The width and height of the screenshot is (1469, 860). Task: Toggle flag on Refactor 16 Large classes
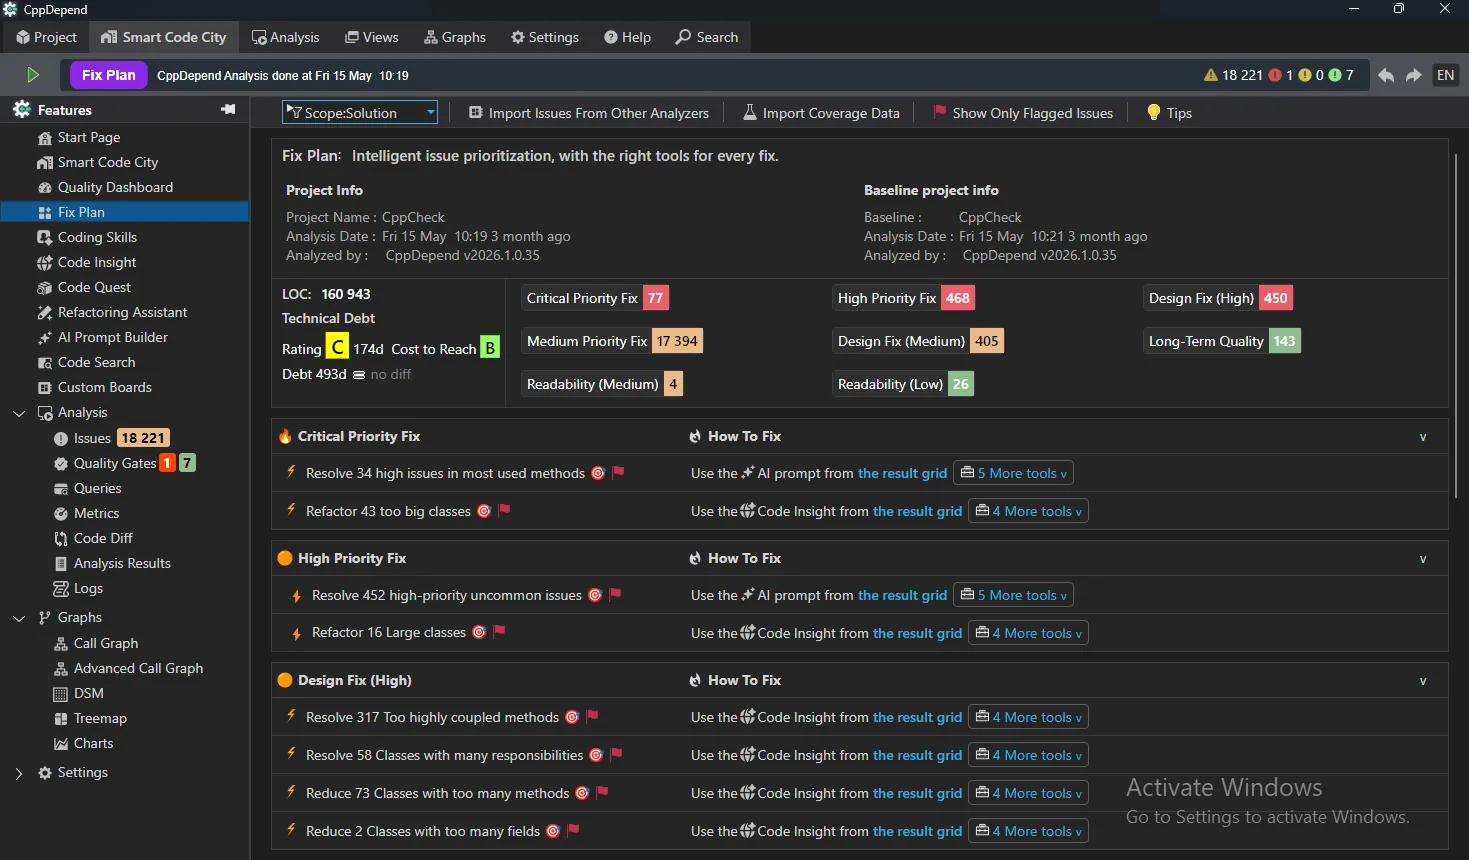coord(499,631)
